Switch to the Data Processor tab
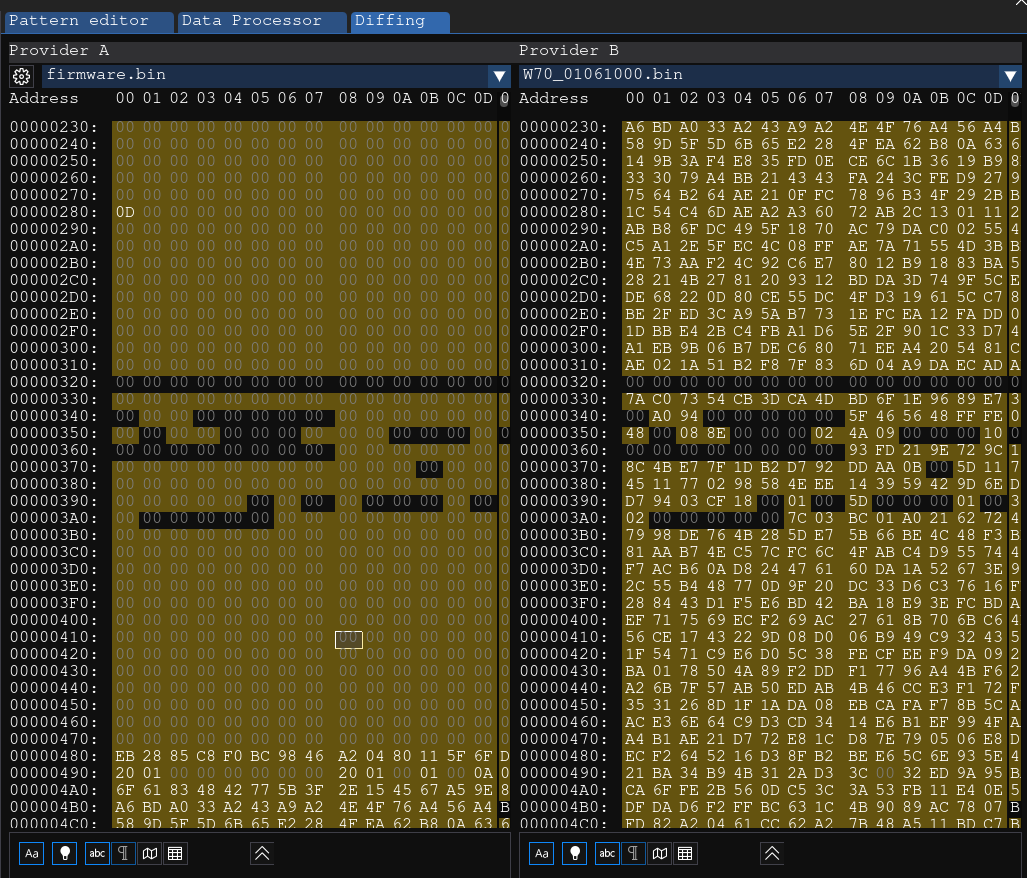 pyautogui.click(x=263, y=21)
